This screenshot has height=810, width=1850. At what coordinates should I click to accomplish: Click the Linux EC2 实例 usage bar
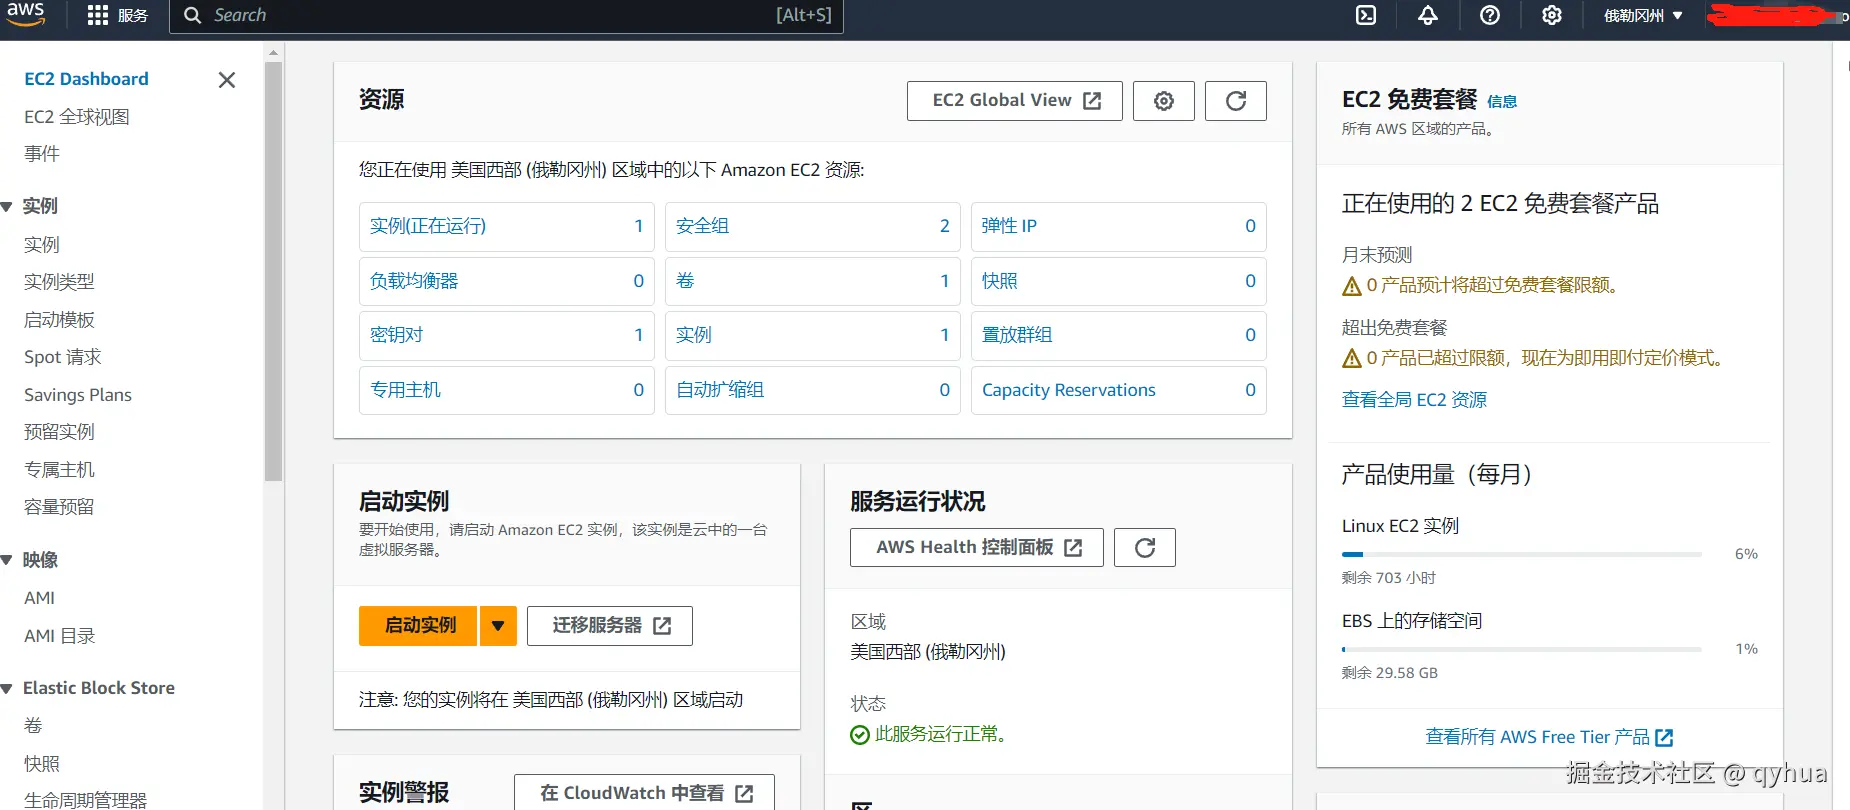pos(1522,554)
